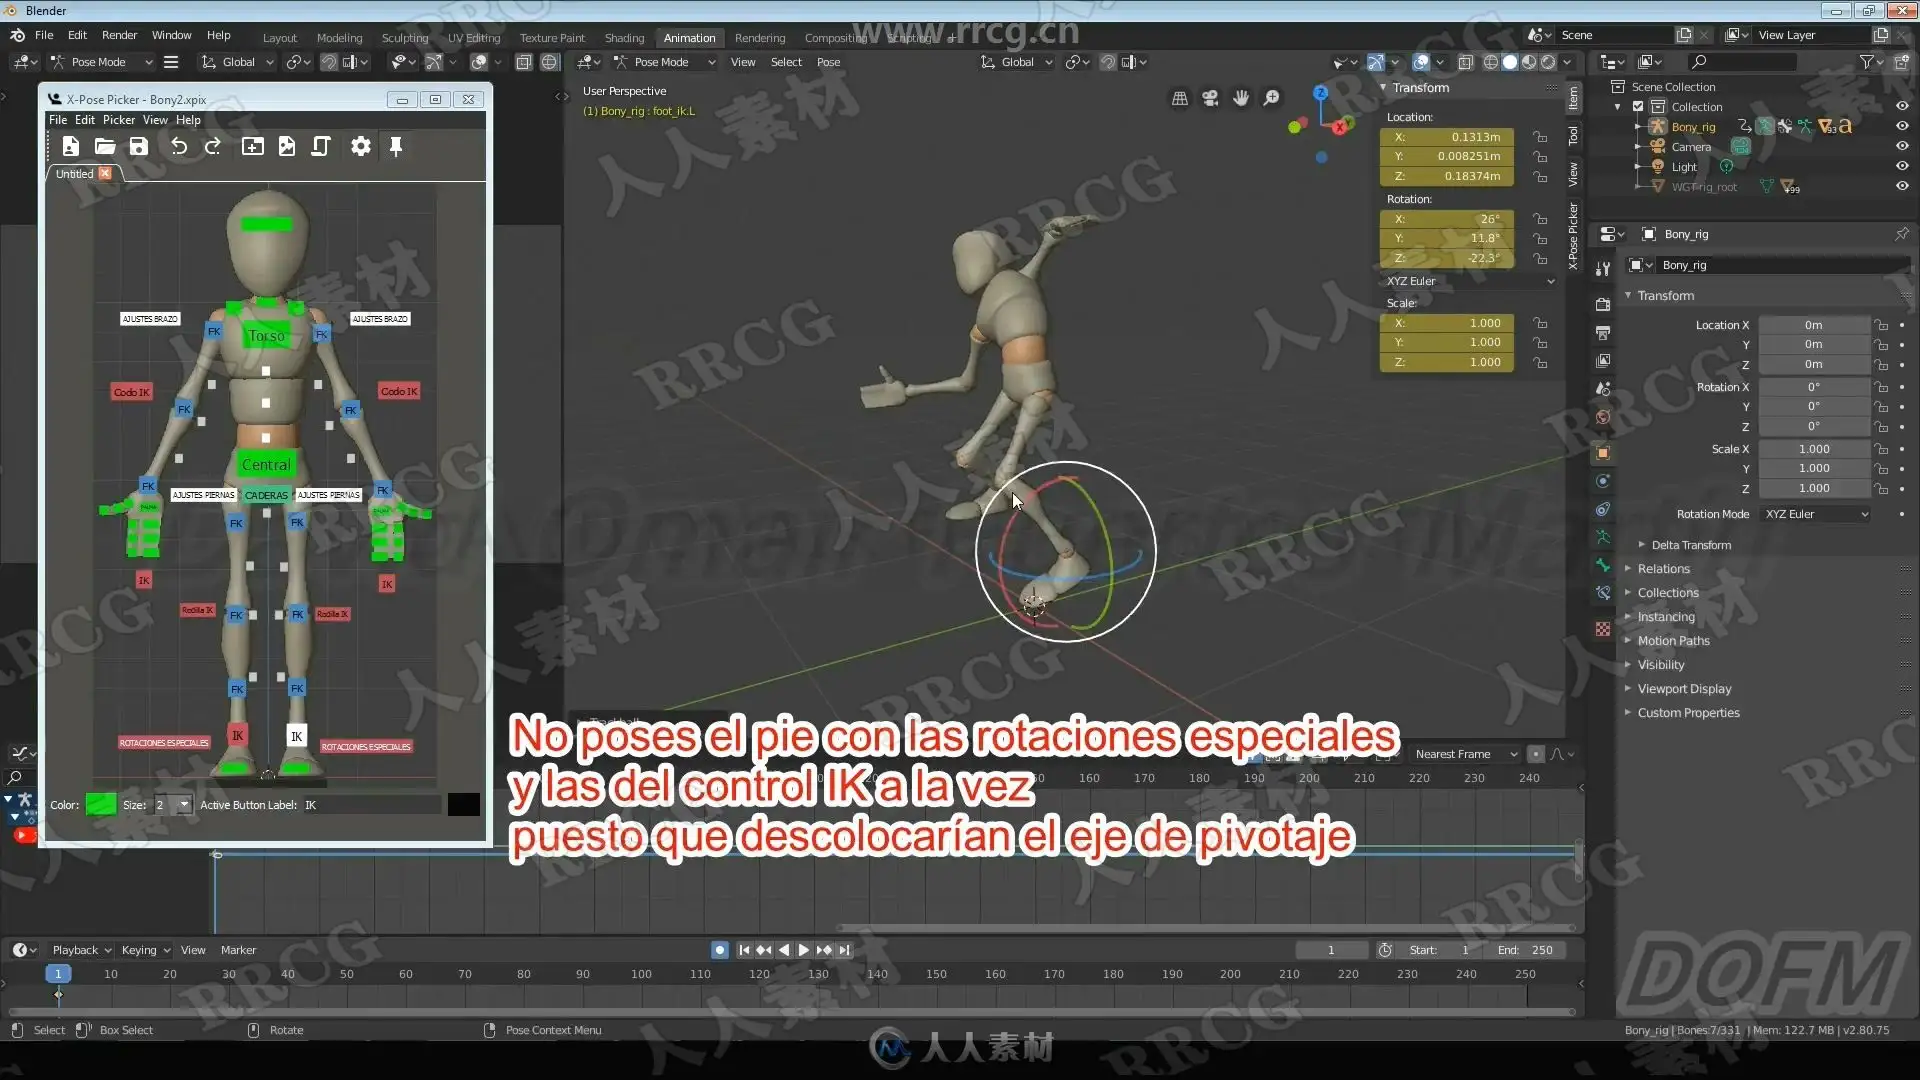
Task: Toggle orthographic grid view in viewport
Action: pyautogui.click(x=1180, y=98)
